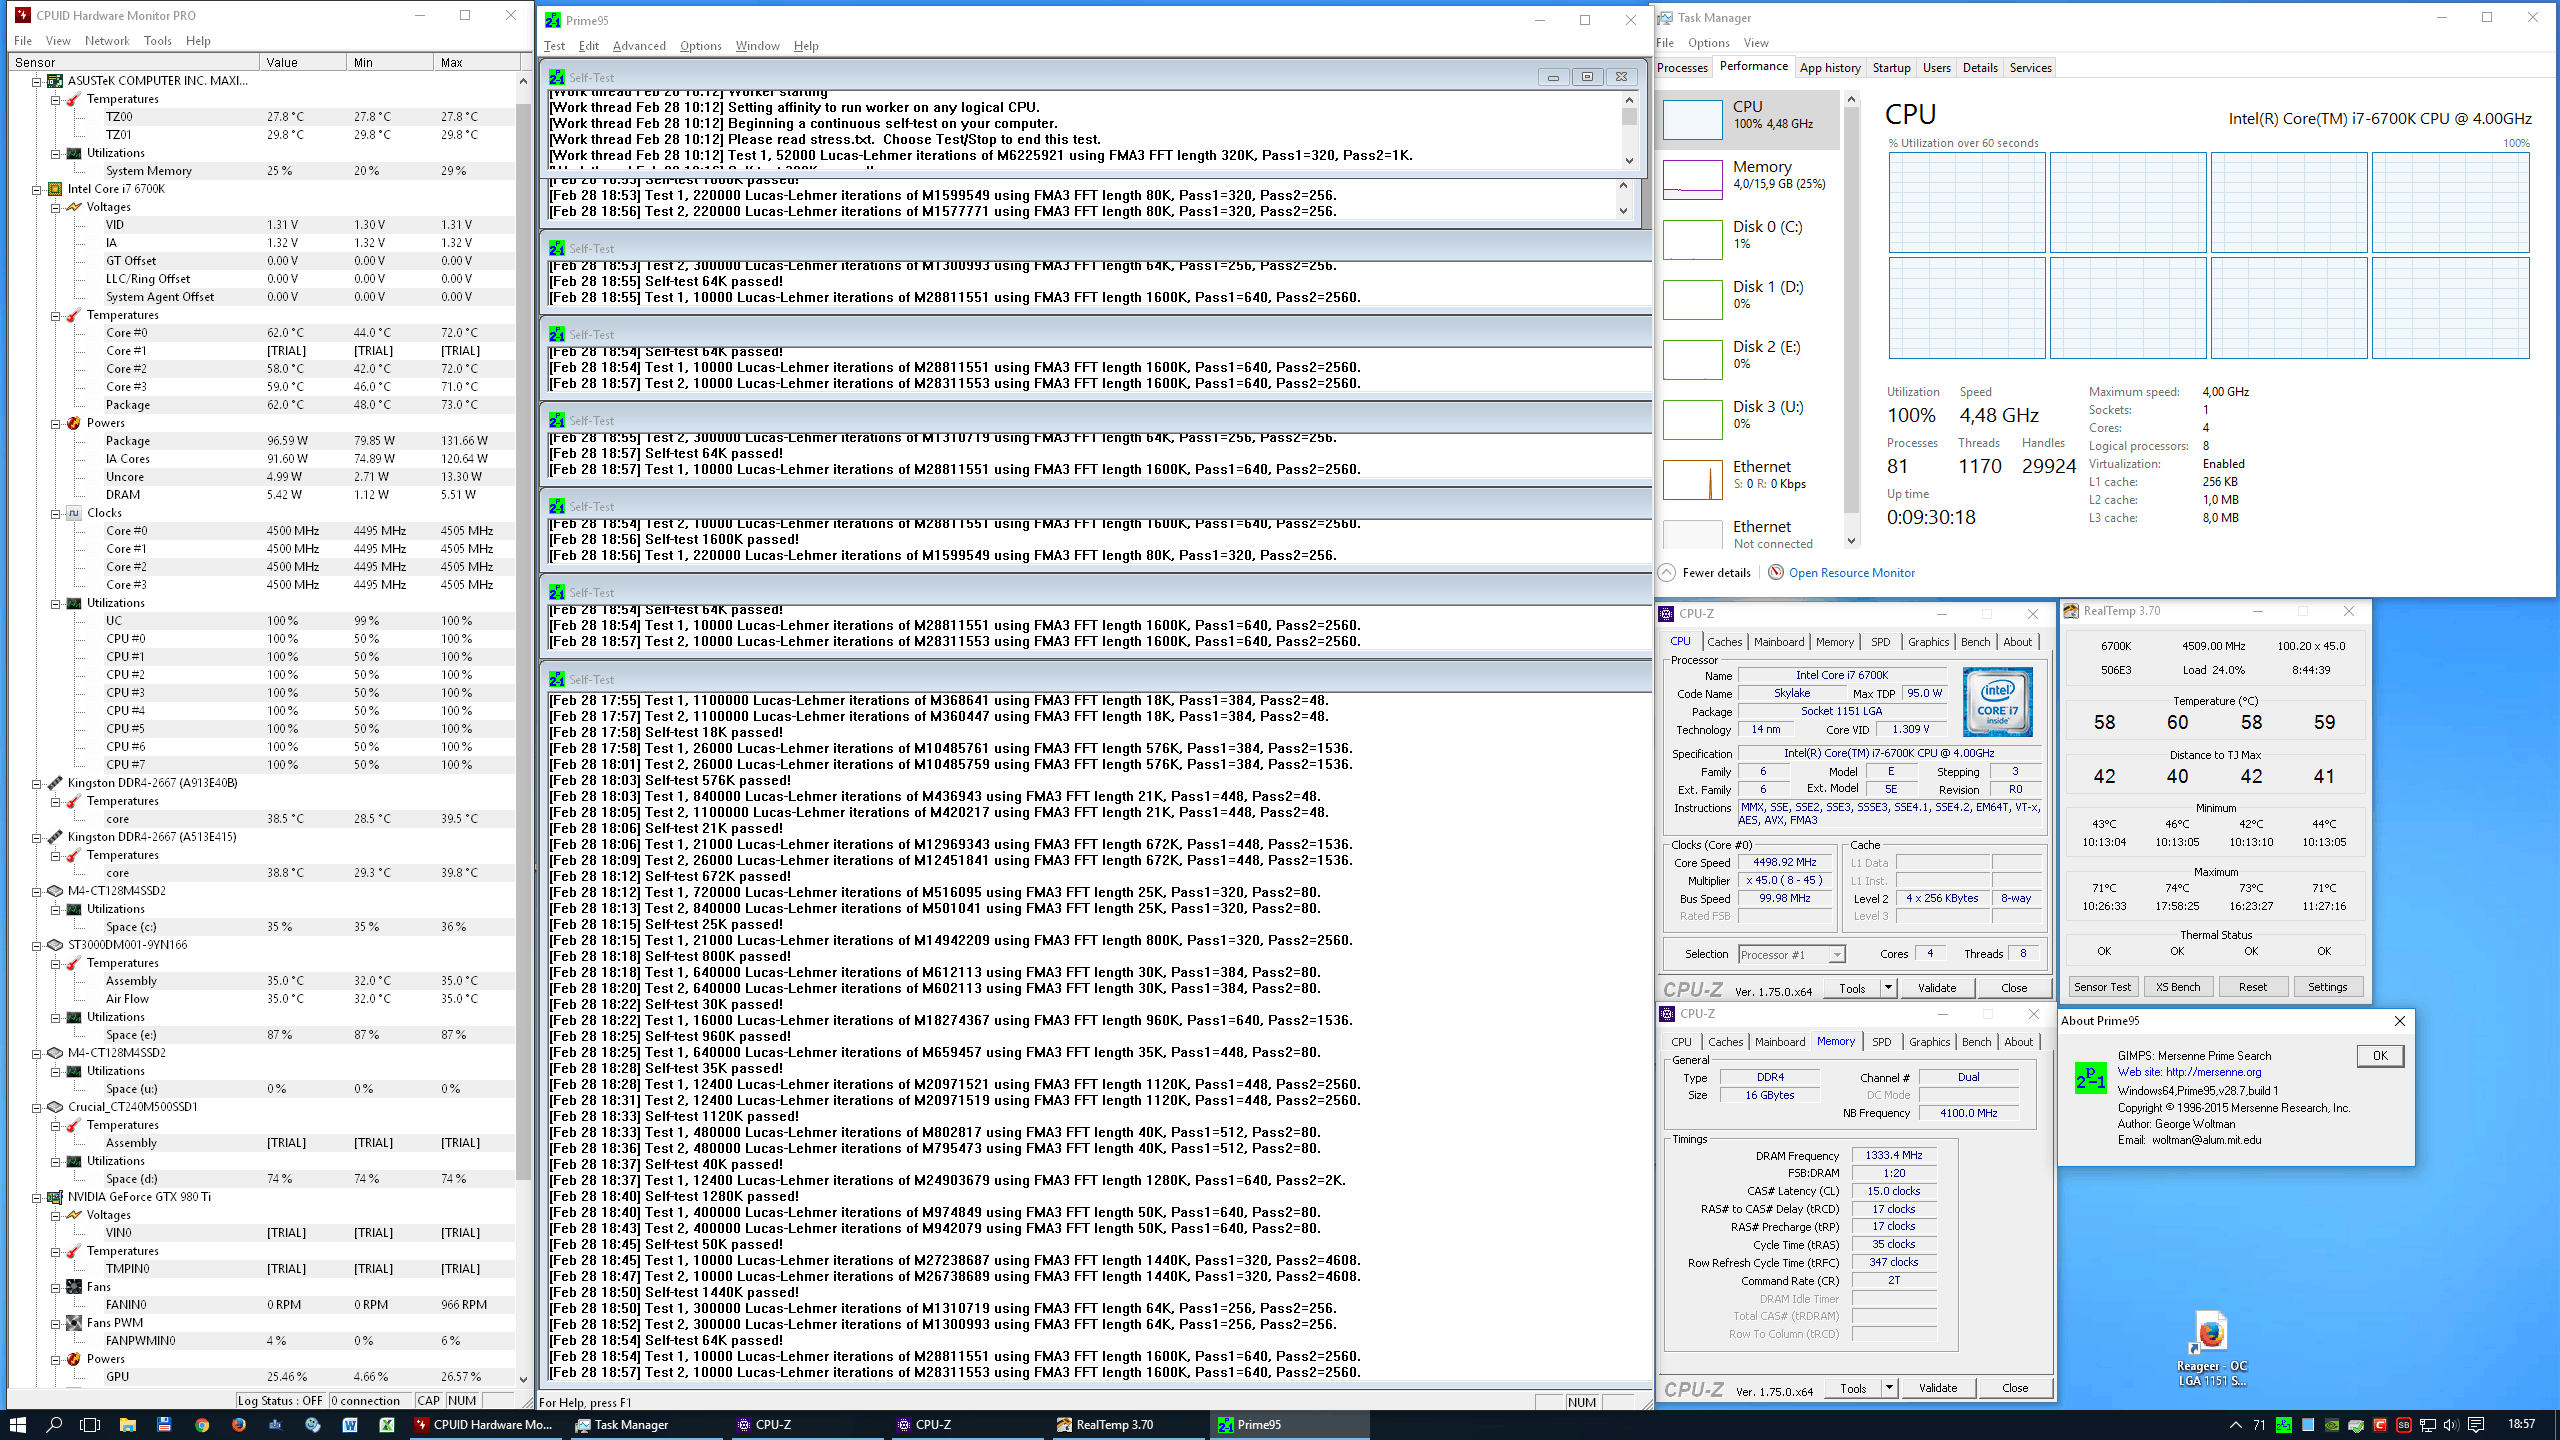Click the Reset button in RealTemp

tap(2253, 987)
